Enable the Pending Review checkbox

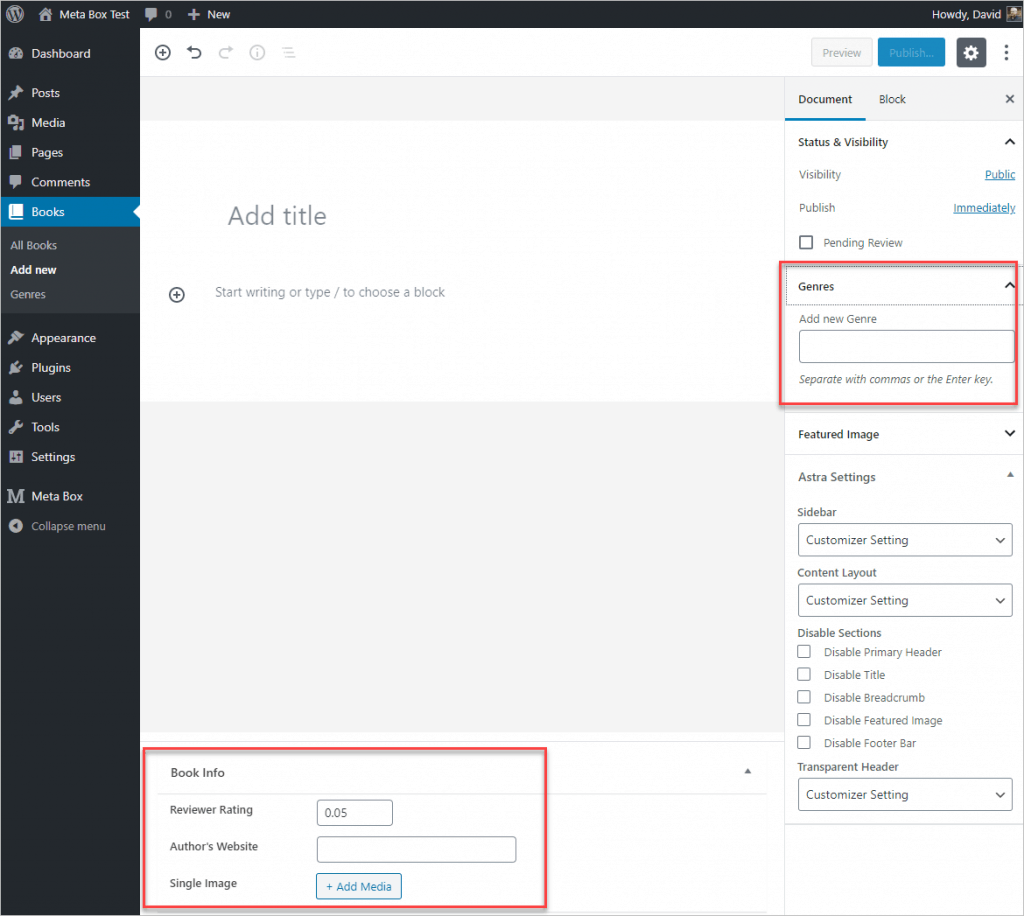[806, 243]
